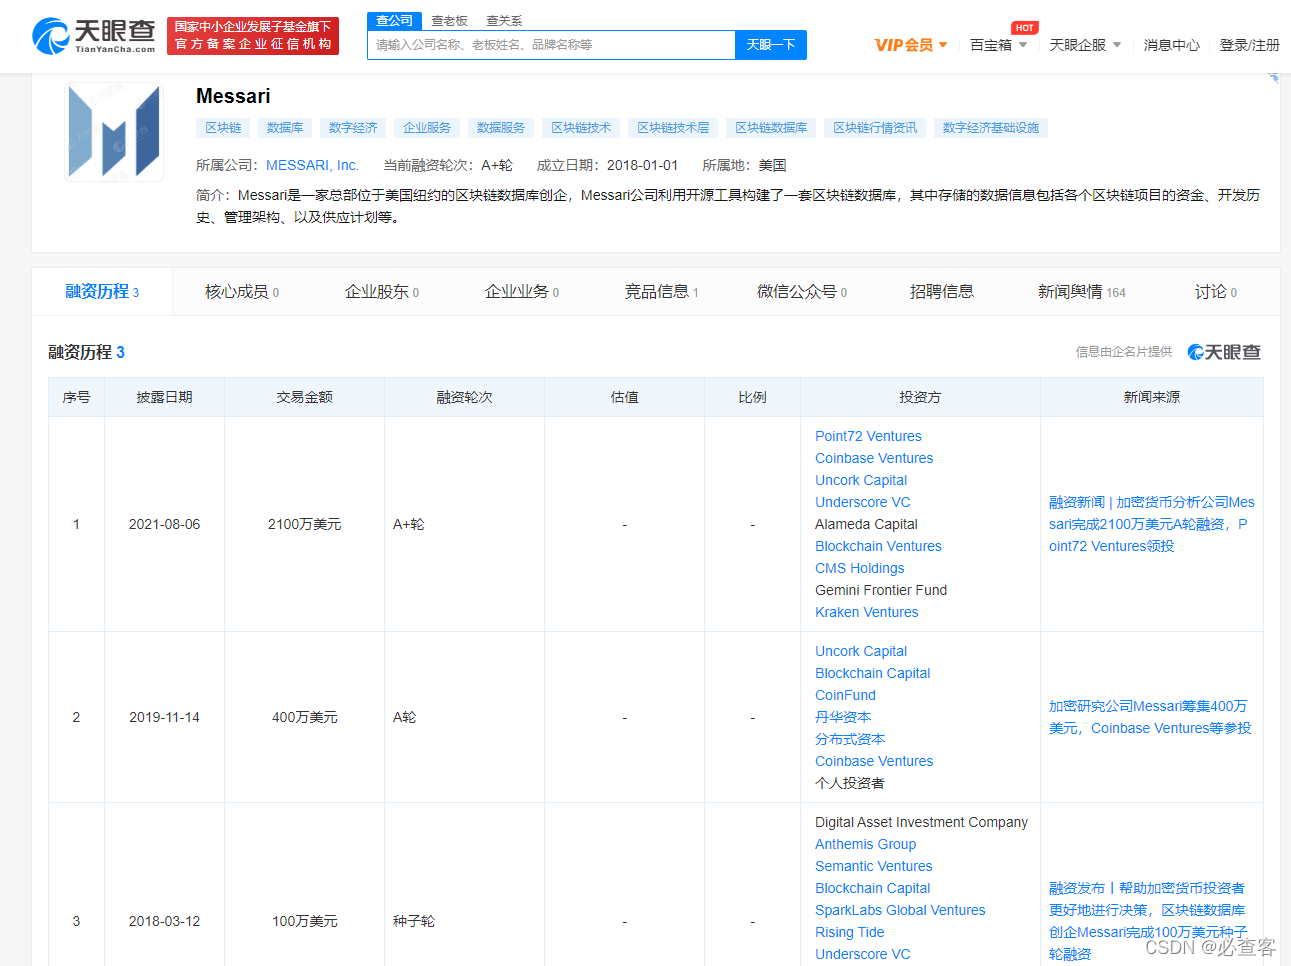The height and width of the screenshot is (966, 1291).
Task: Open Uncork Capital in the A轮 row
Action: pos(861,651)
